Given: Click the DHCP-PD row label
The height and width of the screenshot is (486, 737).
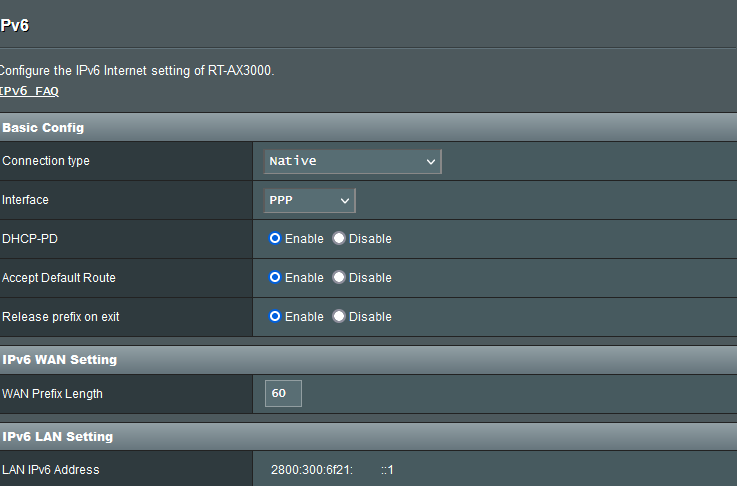Looking at the screenshot, I should tap(30, 239).
